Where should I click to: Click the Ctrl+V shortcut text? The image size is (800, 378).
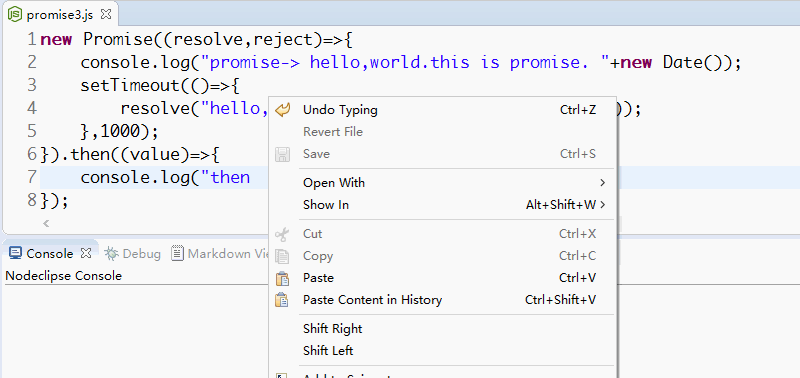578,278
